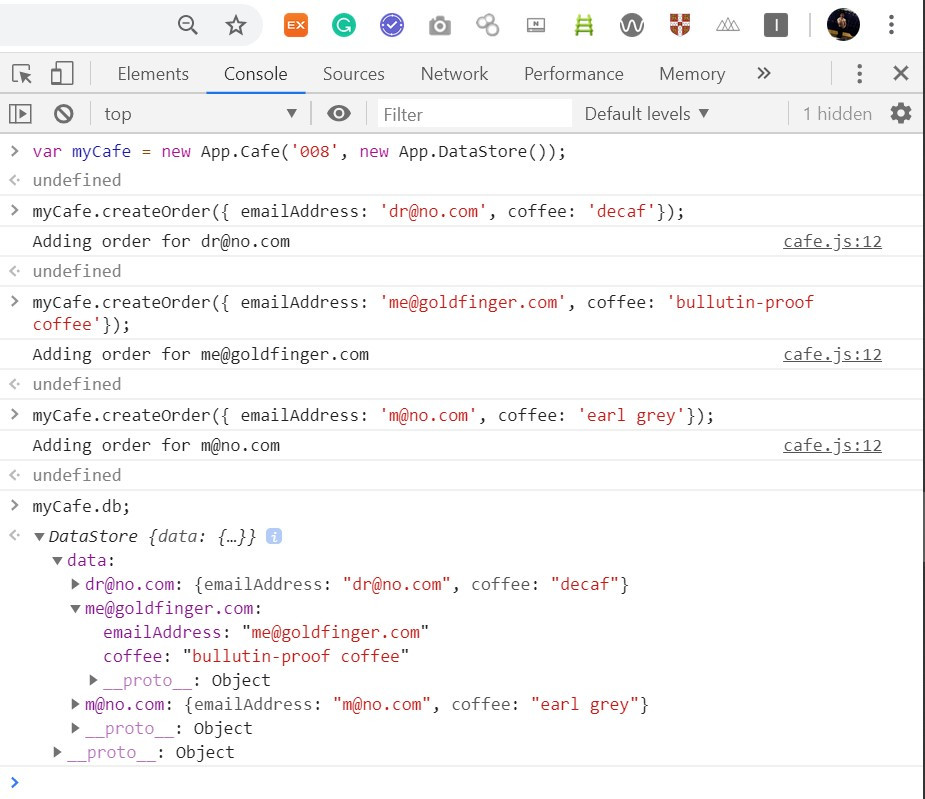Click the camera screenshot extension icon
This screenshot has height=799, width=925.
(439, 25)
